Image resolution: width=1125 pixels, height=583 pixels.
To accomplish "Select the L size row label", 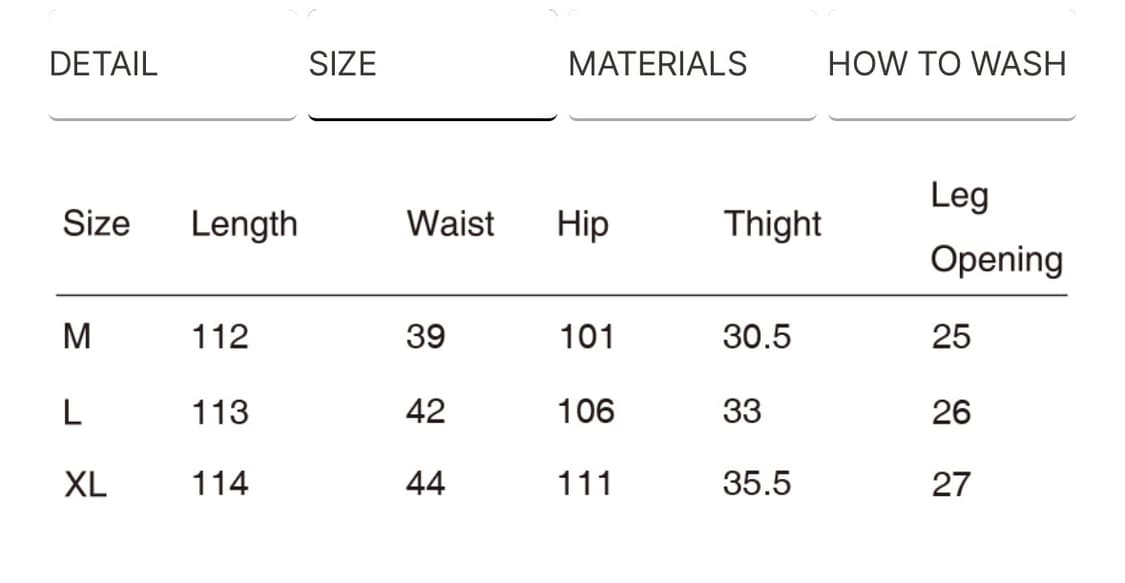I will tap(72, 412).
